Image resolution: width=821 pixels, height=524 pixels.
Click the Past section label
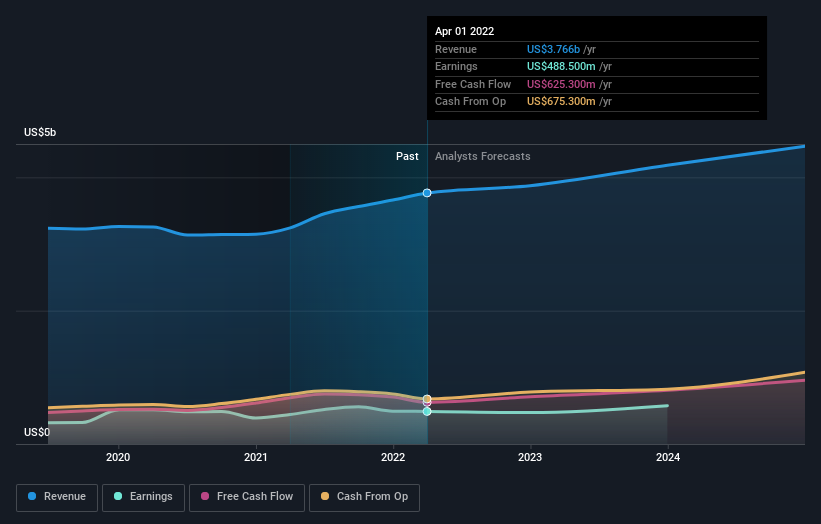tap(407, 157)
